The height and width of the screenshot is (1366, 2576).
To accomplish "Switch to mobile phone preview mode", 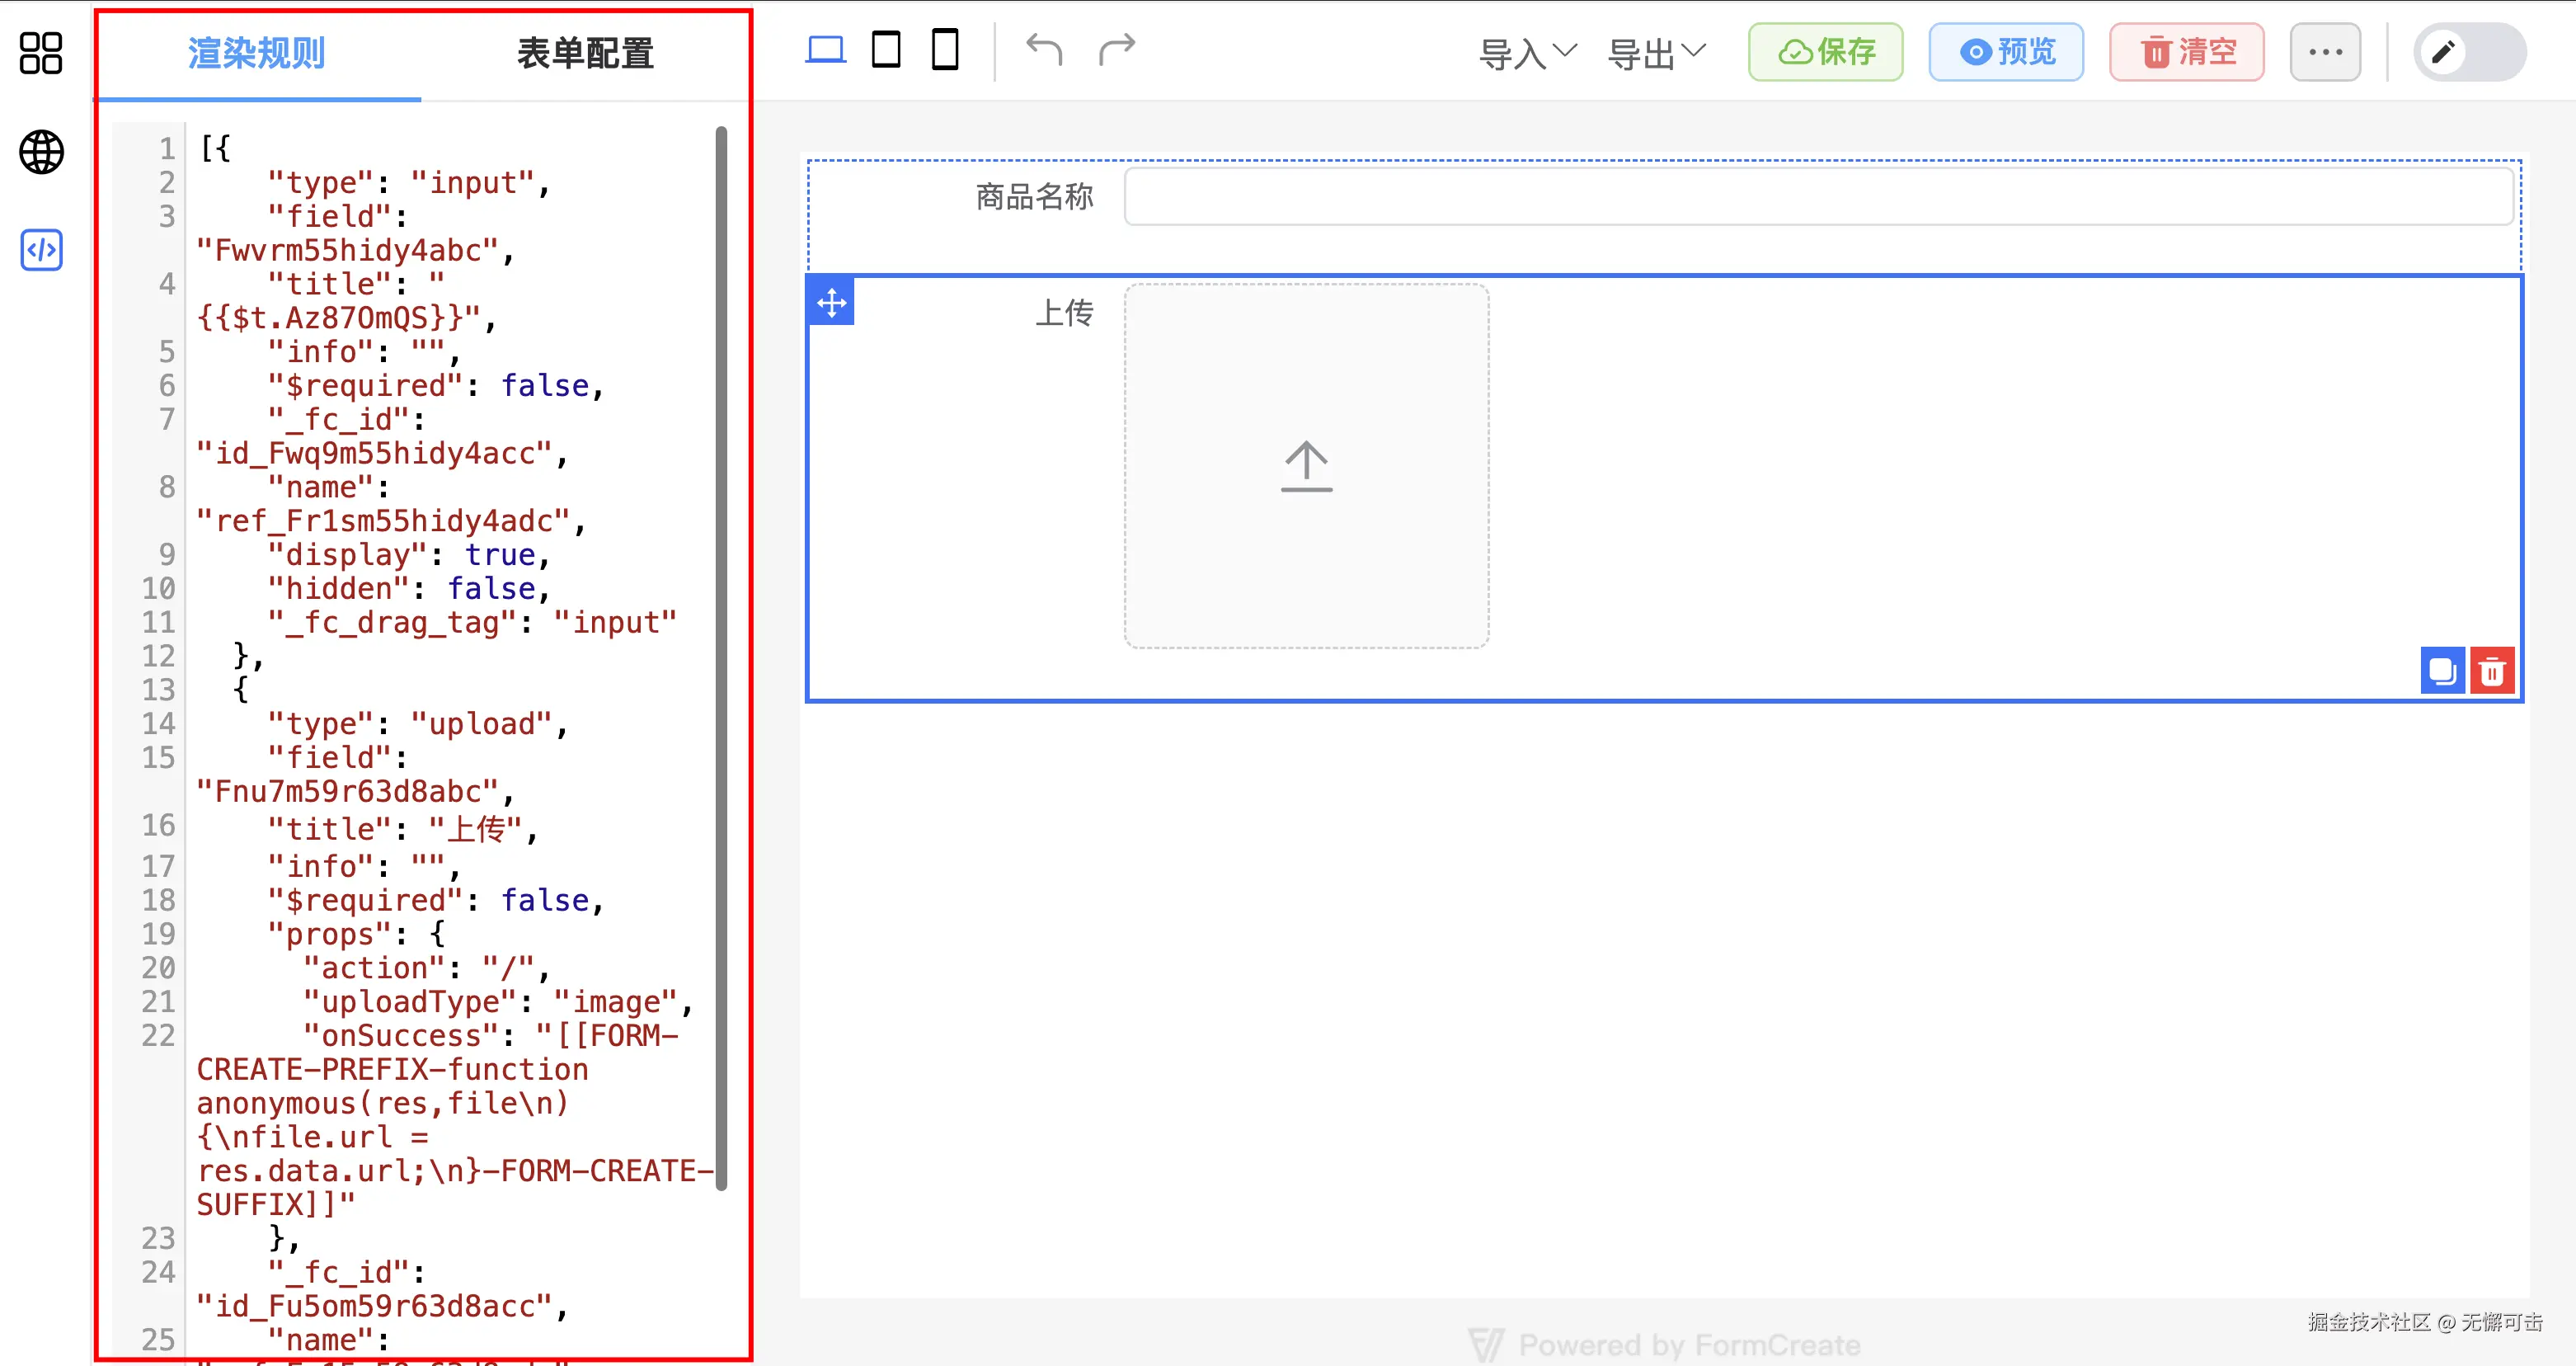I will (945, 49).
